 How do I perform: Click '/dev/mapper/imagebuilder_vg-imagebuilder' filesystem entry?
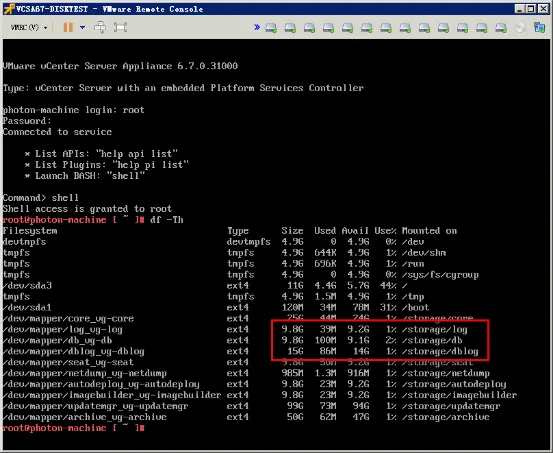tap(112, 395)
